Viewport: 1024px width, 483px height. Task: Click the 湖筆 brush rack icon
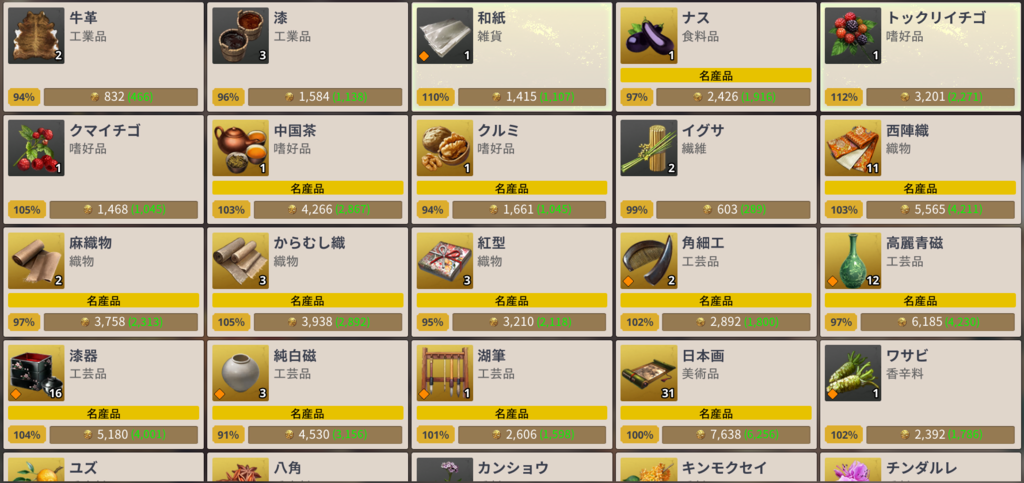click(x=445, y=373)
